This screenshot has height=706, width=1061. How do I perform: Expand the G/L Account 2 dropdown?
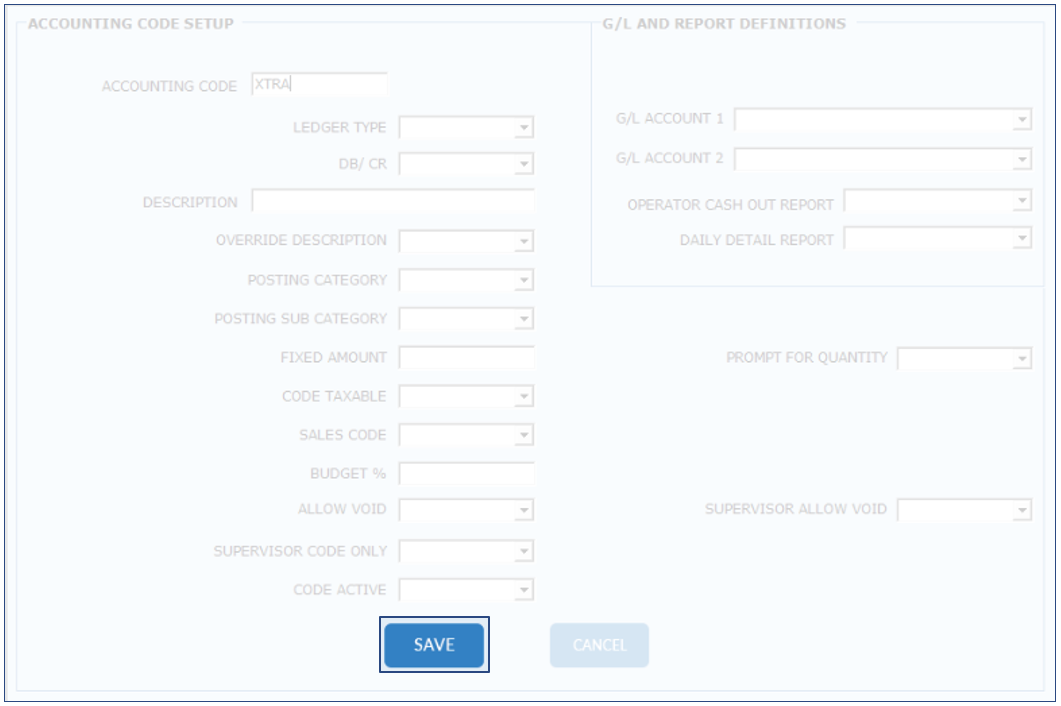[x=882, y=159]
